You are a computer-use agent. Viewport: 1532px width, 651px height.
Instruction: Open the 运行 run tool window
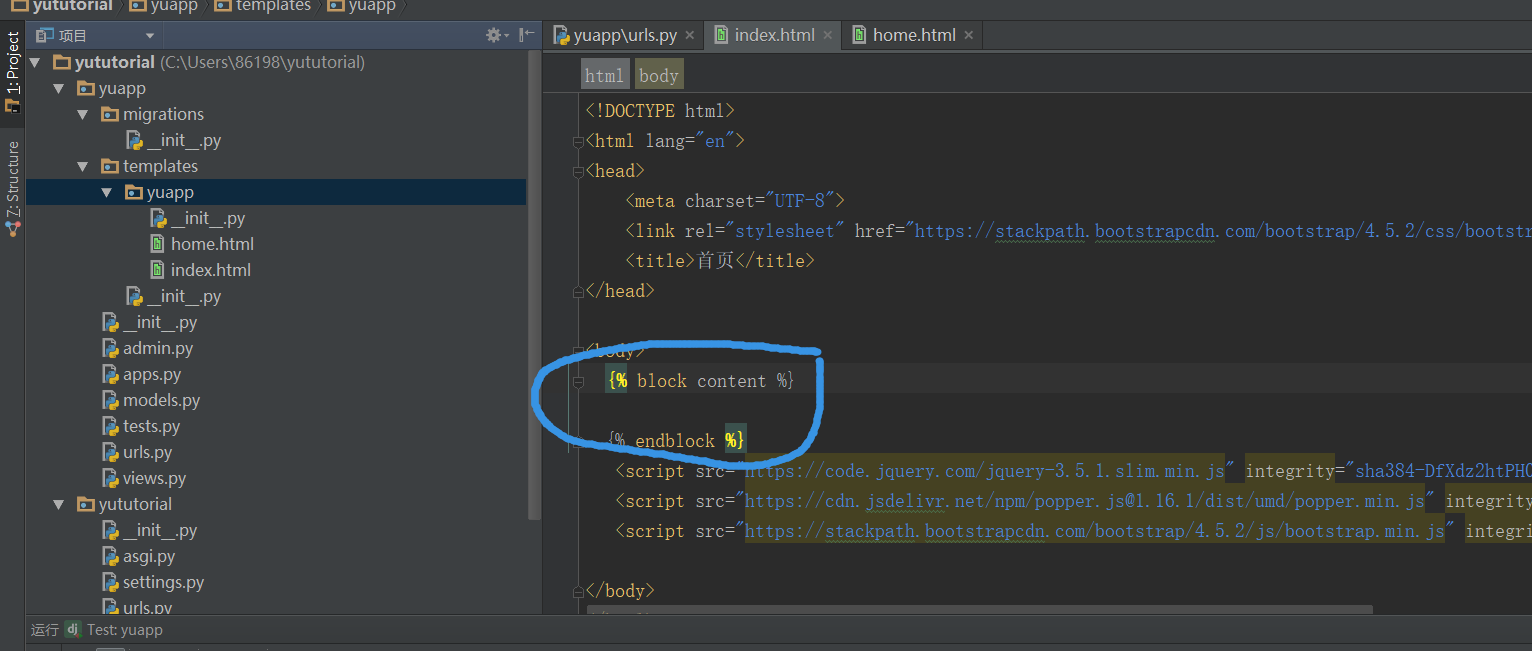coord(45,630)
